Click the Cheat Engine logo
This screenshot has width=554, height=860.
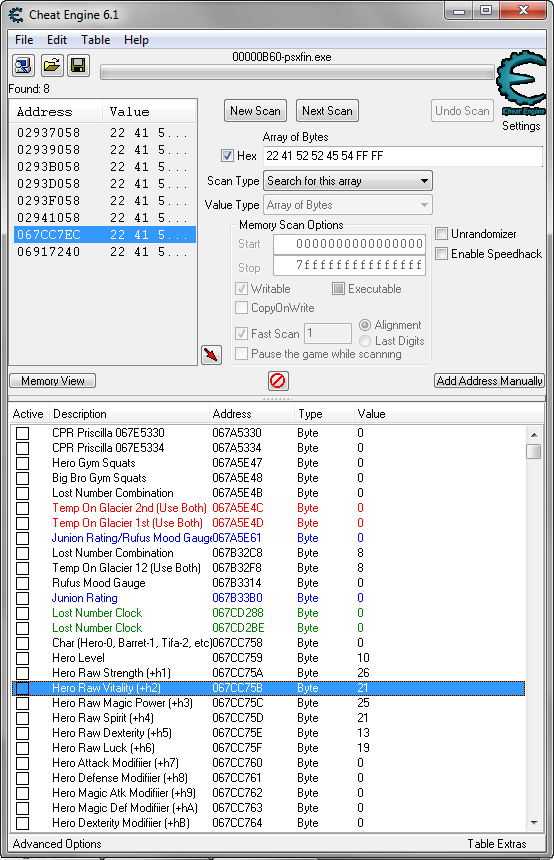[x=521, y=82]
